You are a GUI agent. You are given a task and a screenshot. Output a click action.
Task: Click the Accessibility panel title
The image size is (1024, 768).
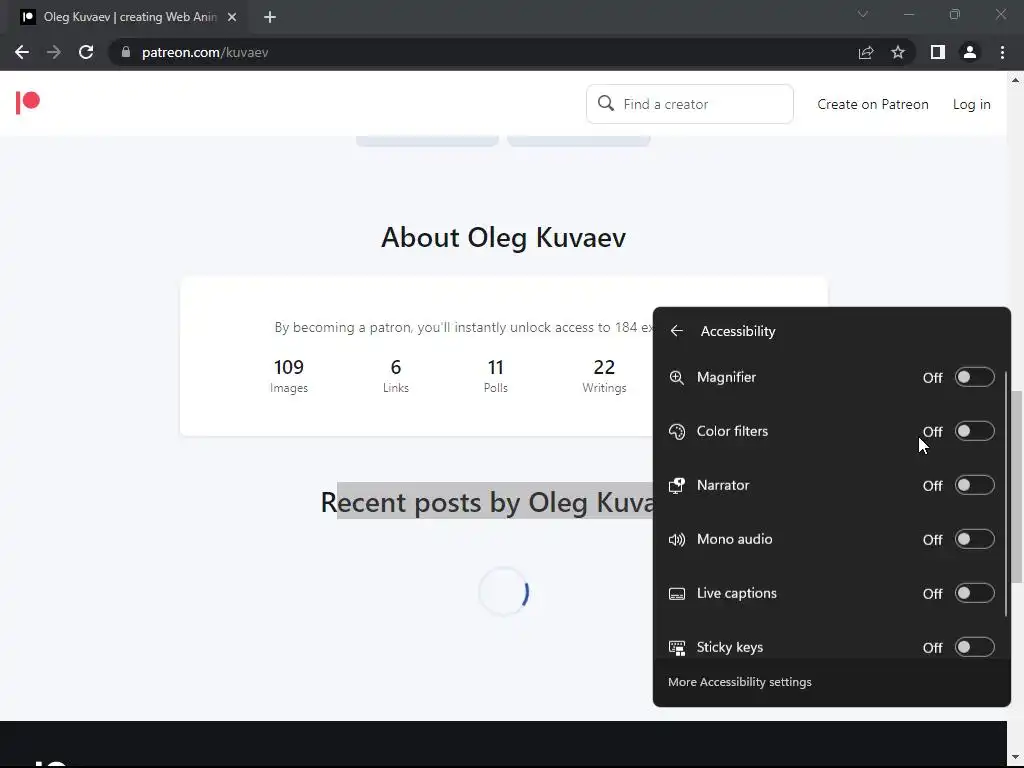[738, 331]
